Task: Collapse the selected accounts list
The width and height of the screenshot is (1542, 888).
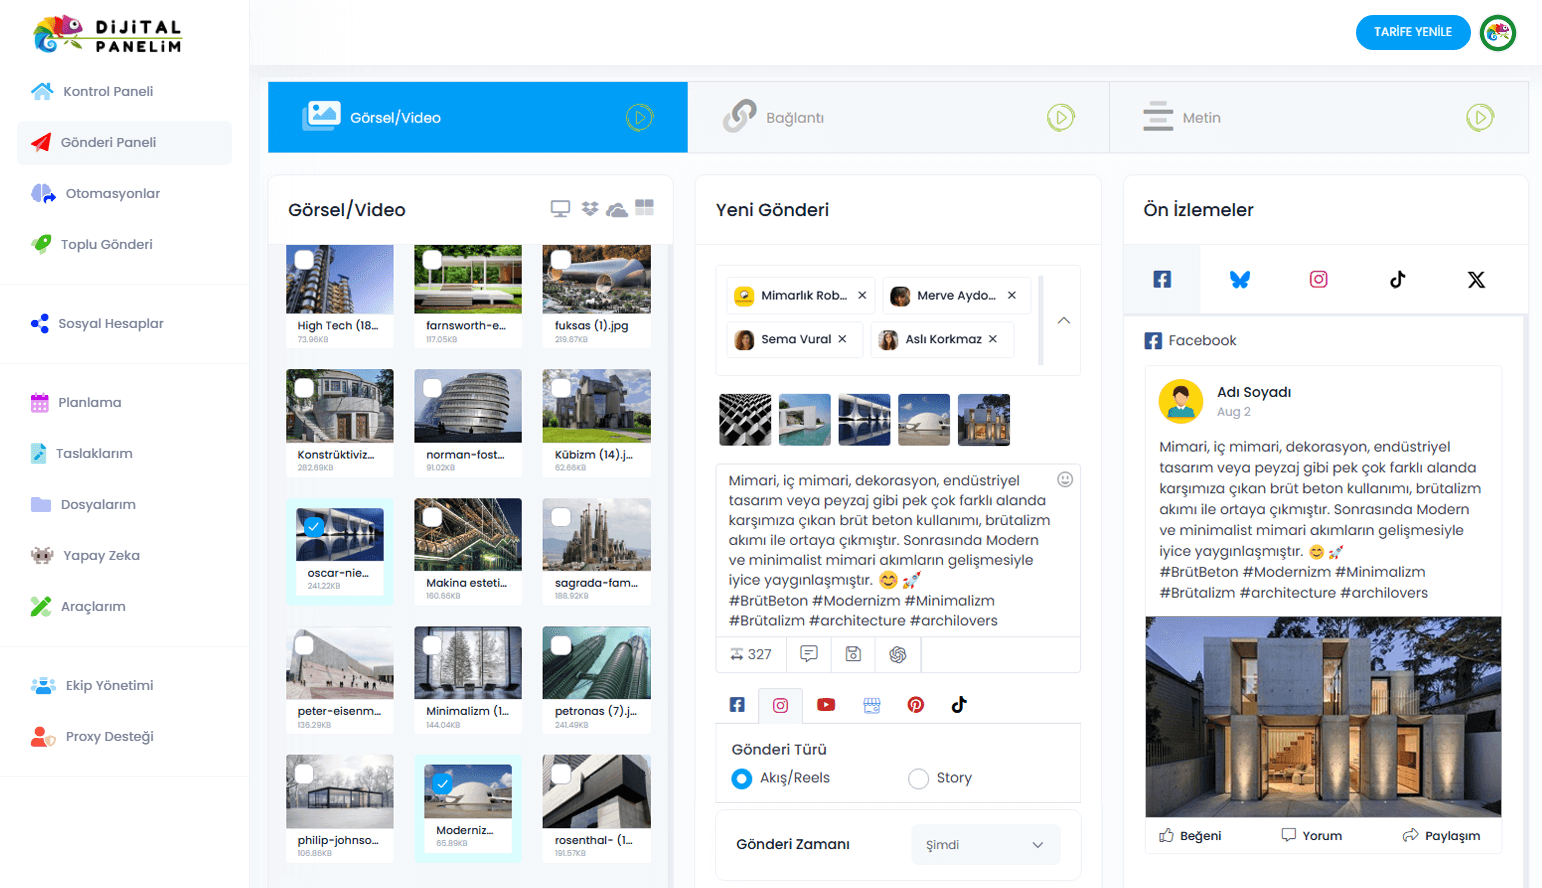Action: pyautogui.click(x=1064, y=321)
